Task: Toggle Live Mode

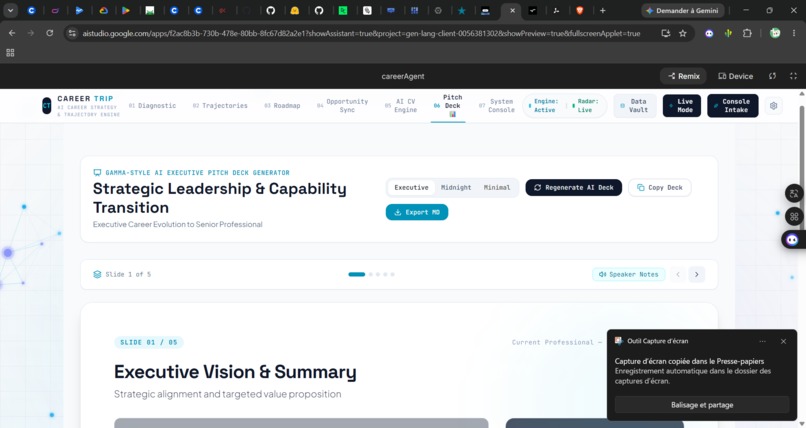Action: pos(682,106)
